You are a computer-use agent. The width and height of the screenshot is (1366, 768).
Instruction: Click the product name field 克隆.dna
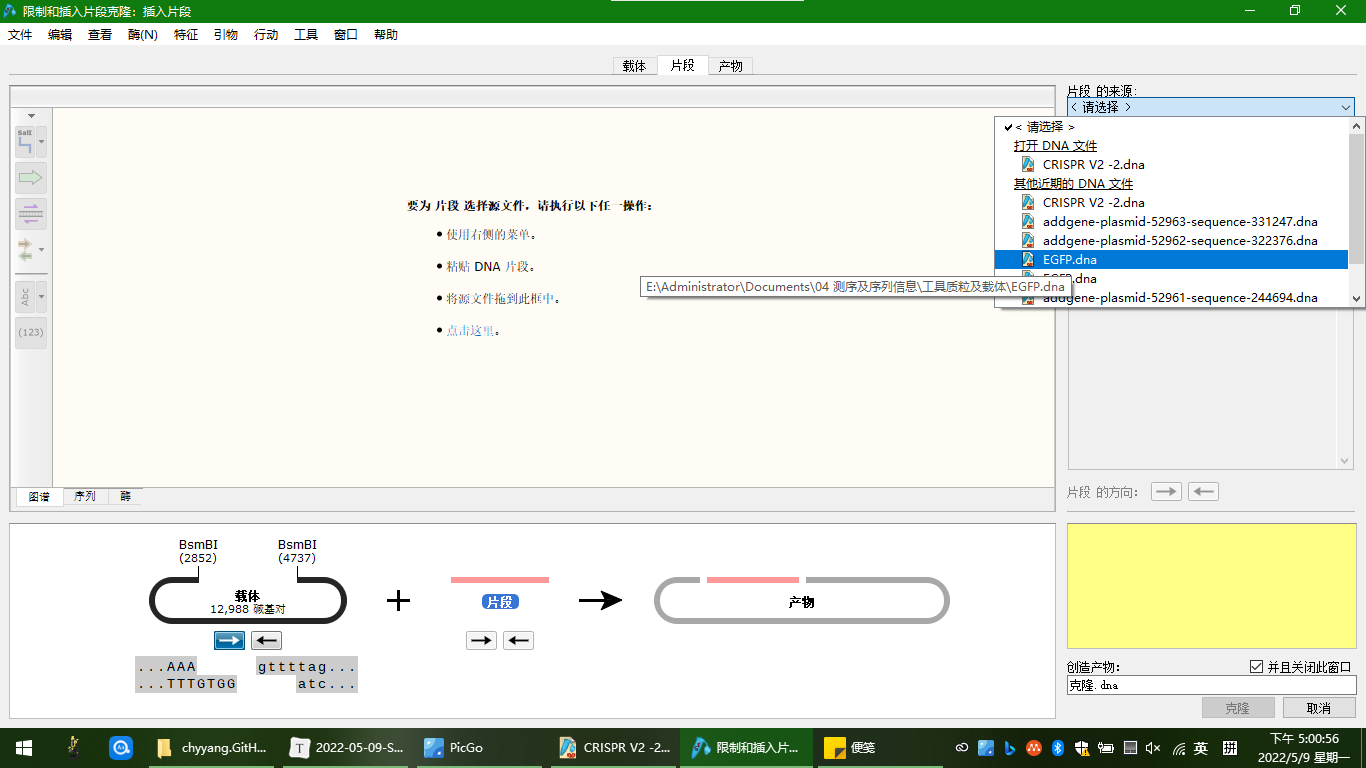point(1211,686)
